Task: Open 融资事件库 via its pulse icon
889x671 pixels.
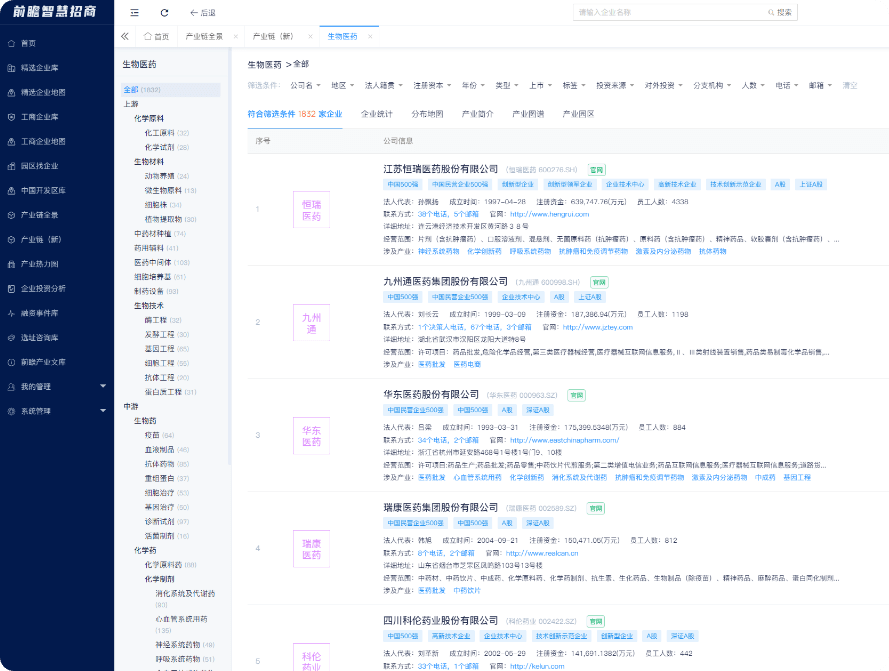Action: click(11, 313)
